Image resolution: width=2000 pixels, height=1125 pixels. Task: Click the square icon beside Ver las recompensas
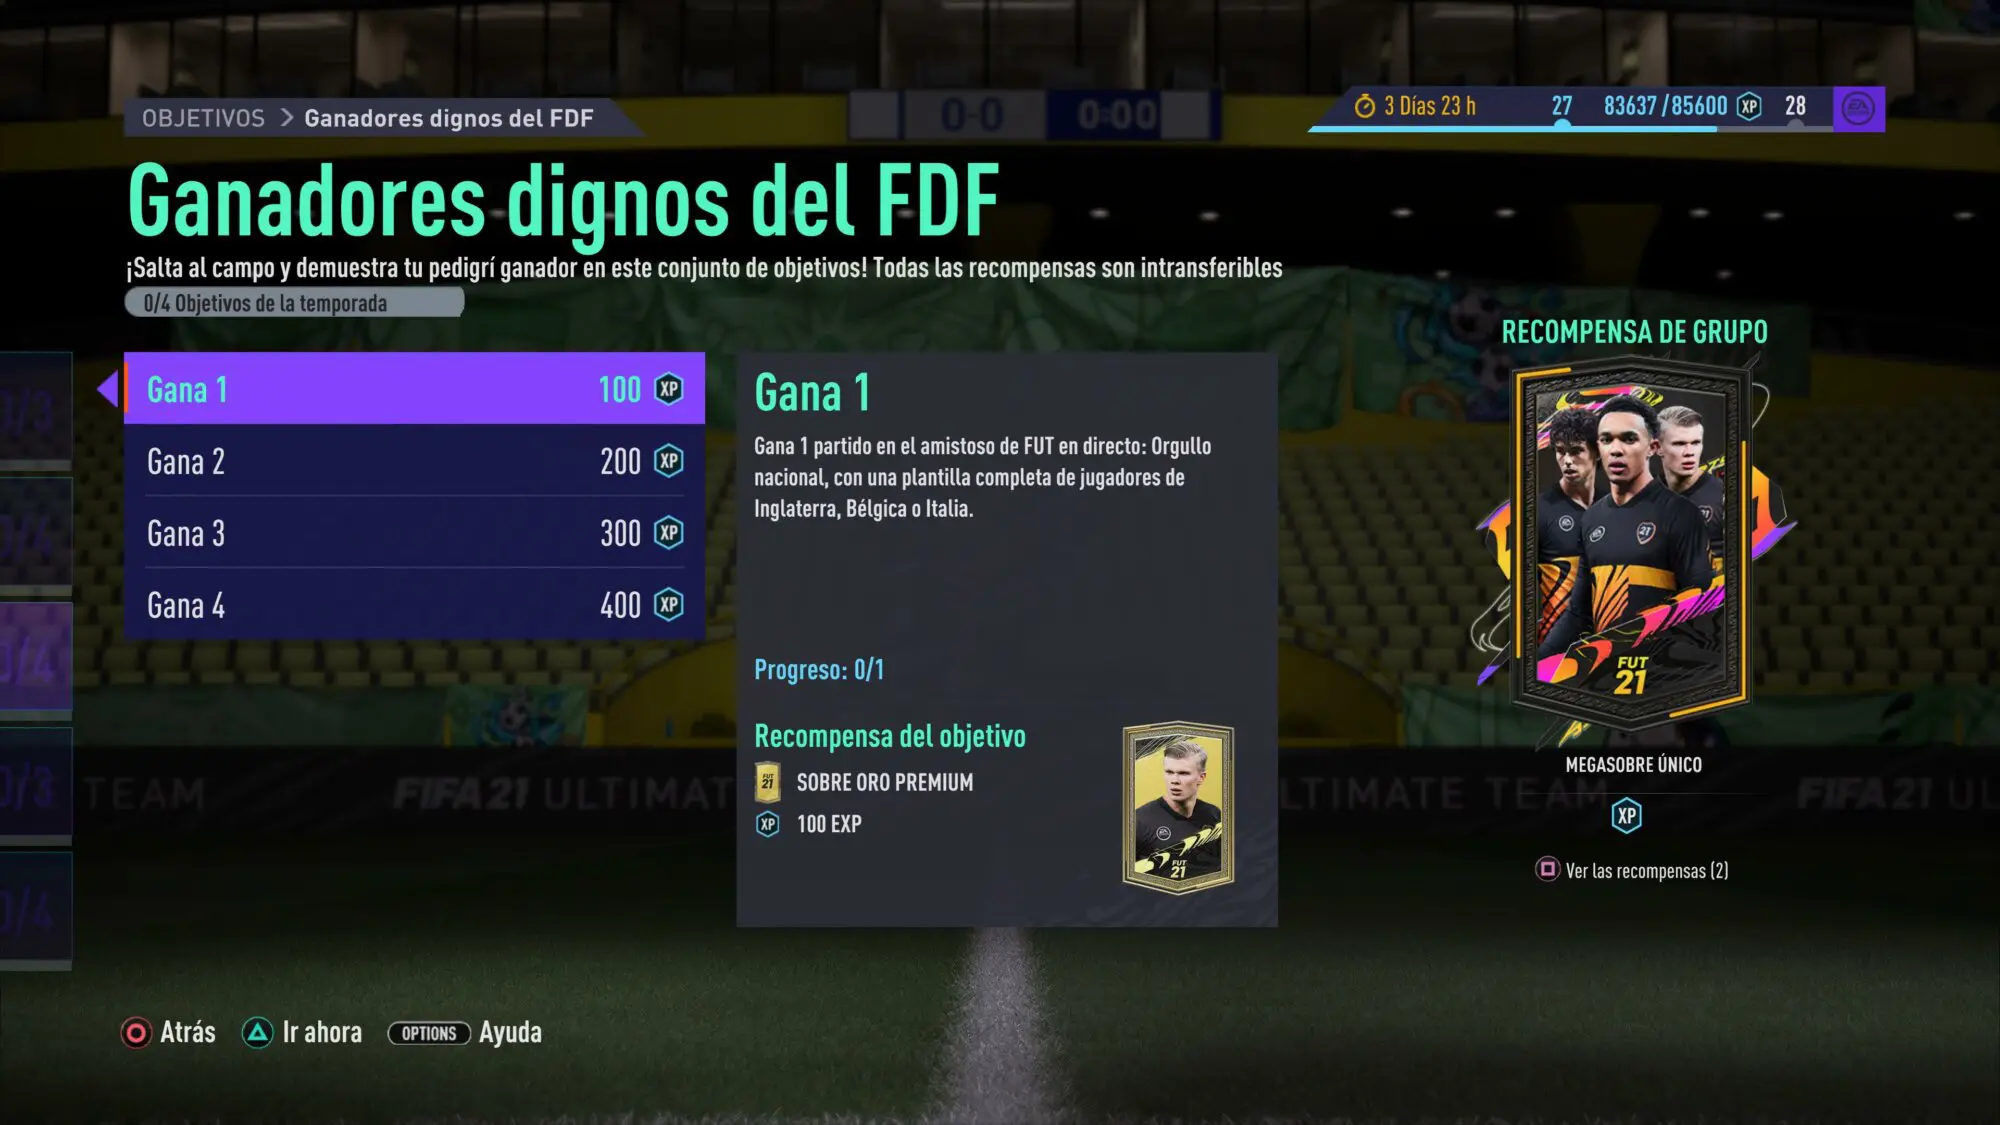pyautogui.click(x=1547, y=869)
